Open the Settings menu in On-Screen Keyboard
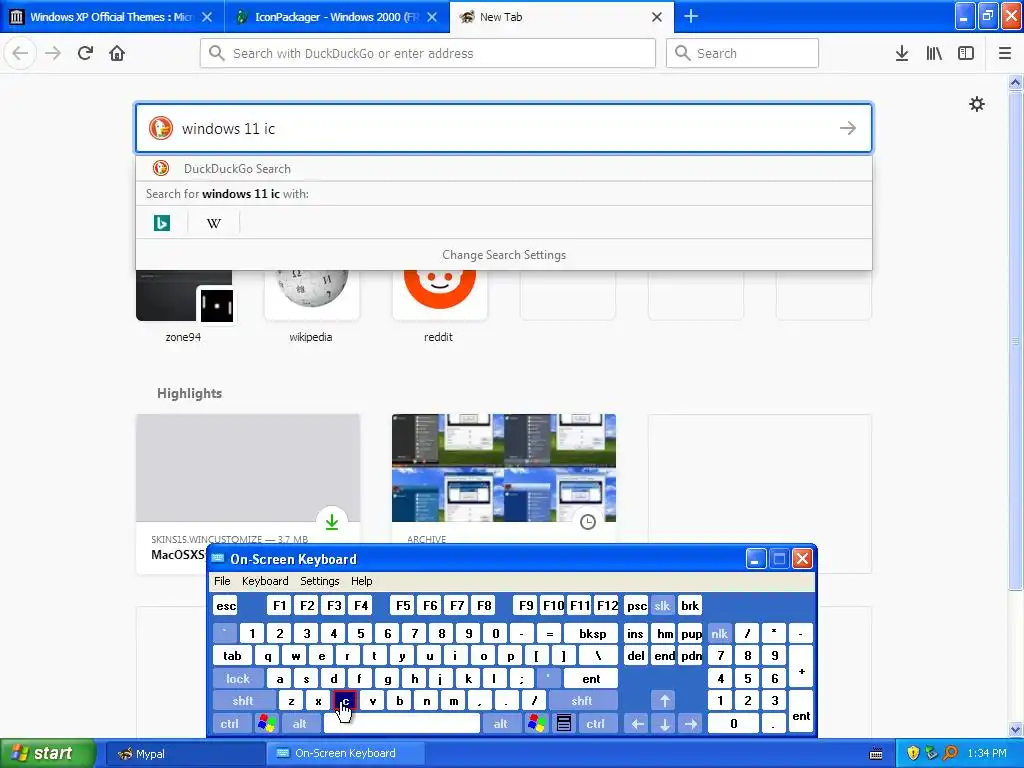1024x768 pixels. point(319,581)
